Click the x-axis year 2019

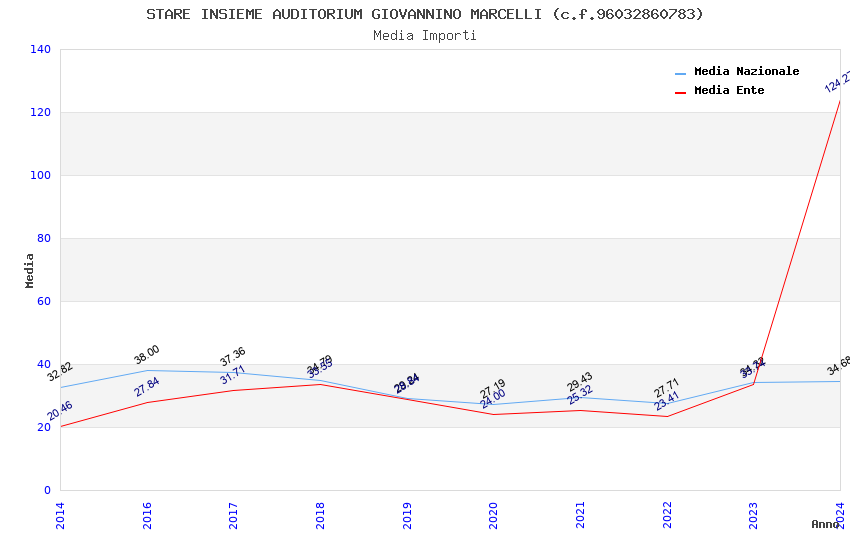(407, 515)
